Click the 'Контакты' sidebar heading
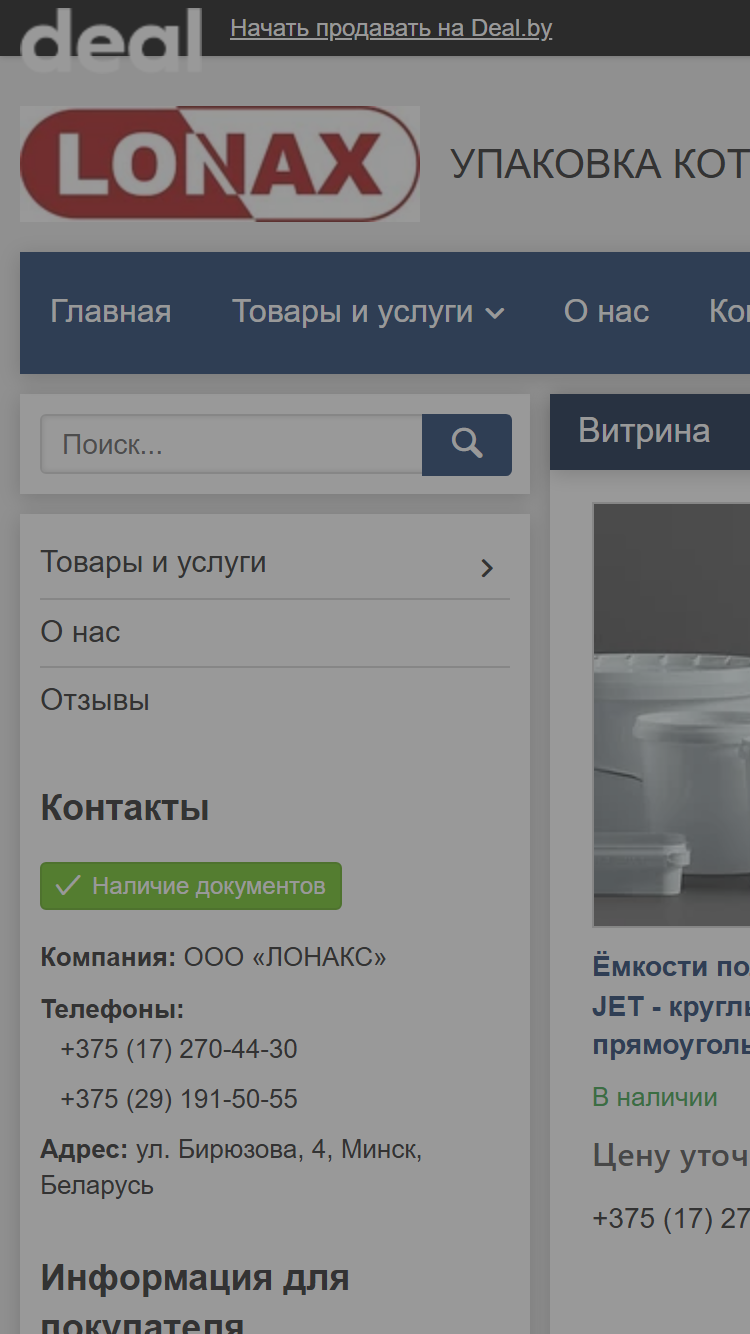 (x=125, y=807)
